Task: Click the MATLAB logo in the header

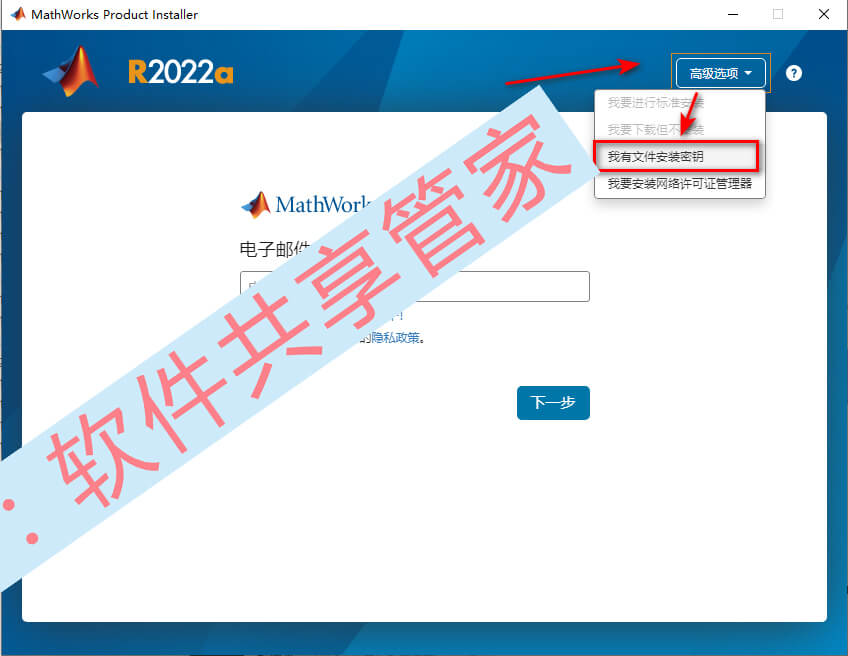Action: click(x=71, y=71)
